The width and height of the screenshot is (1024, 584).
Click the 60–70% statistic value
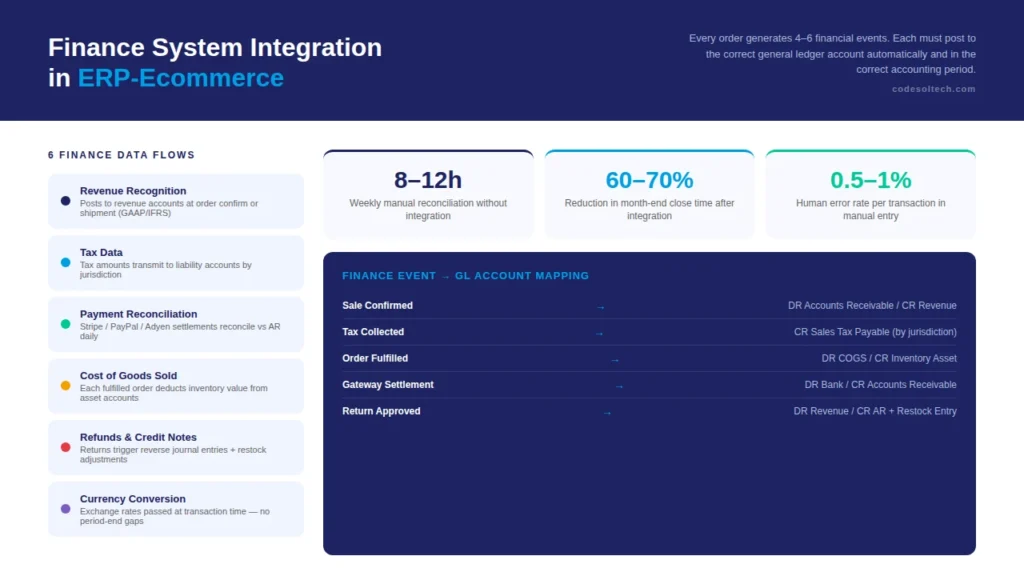[x=649, y=180]
